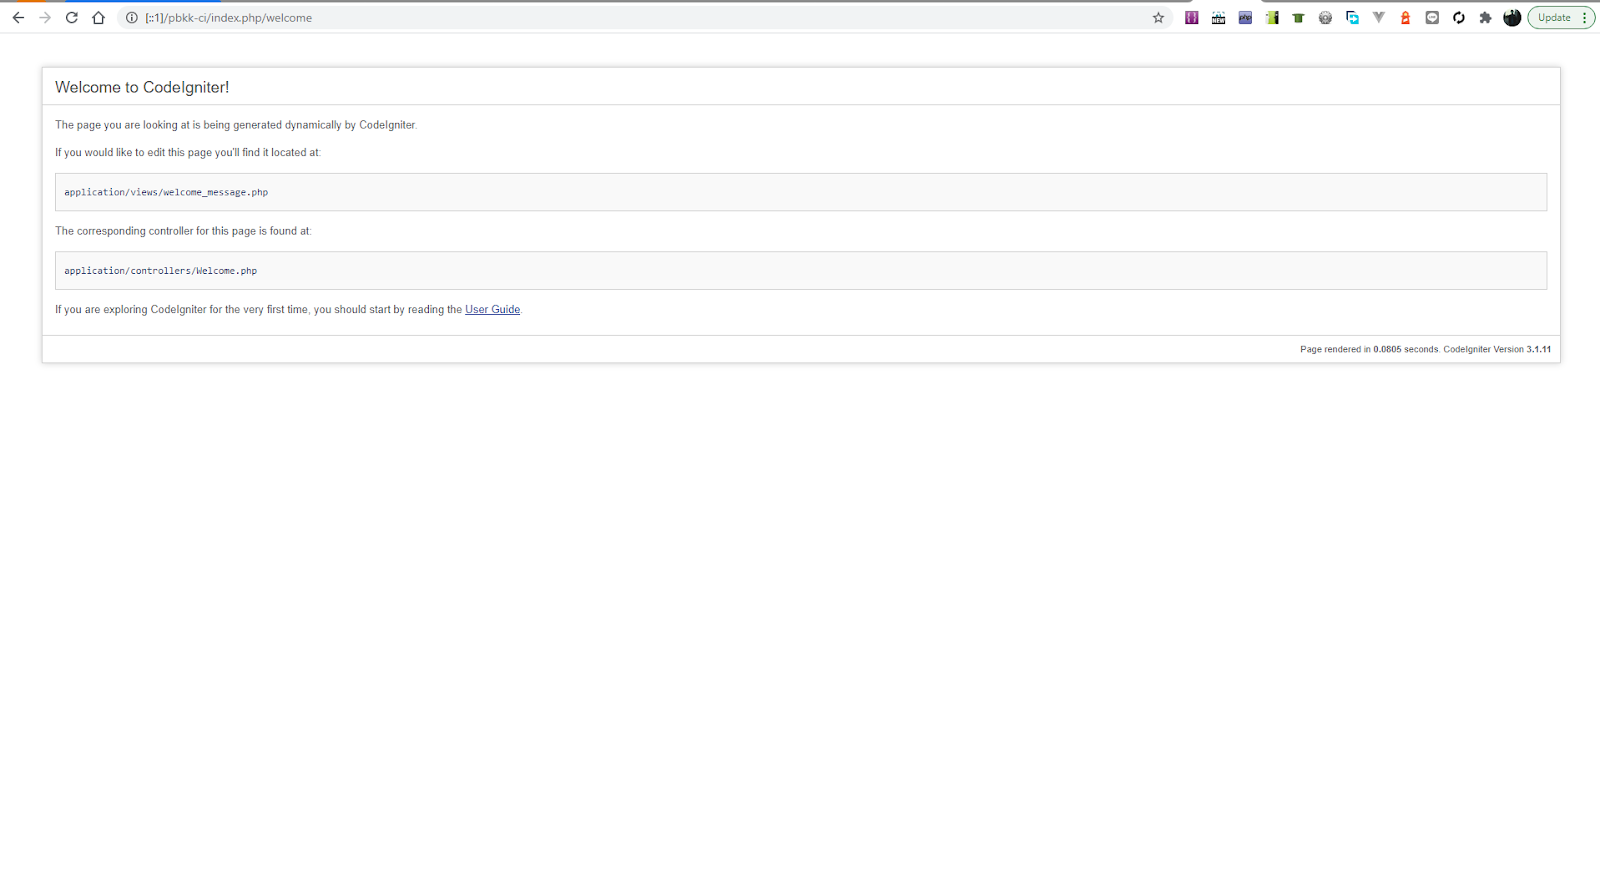
Task: Click the 'Page rendered in' footer text
Action: [1425, 349]
